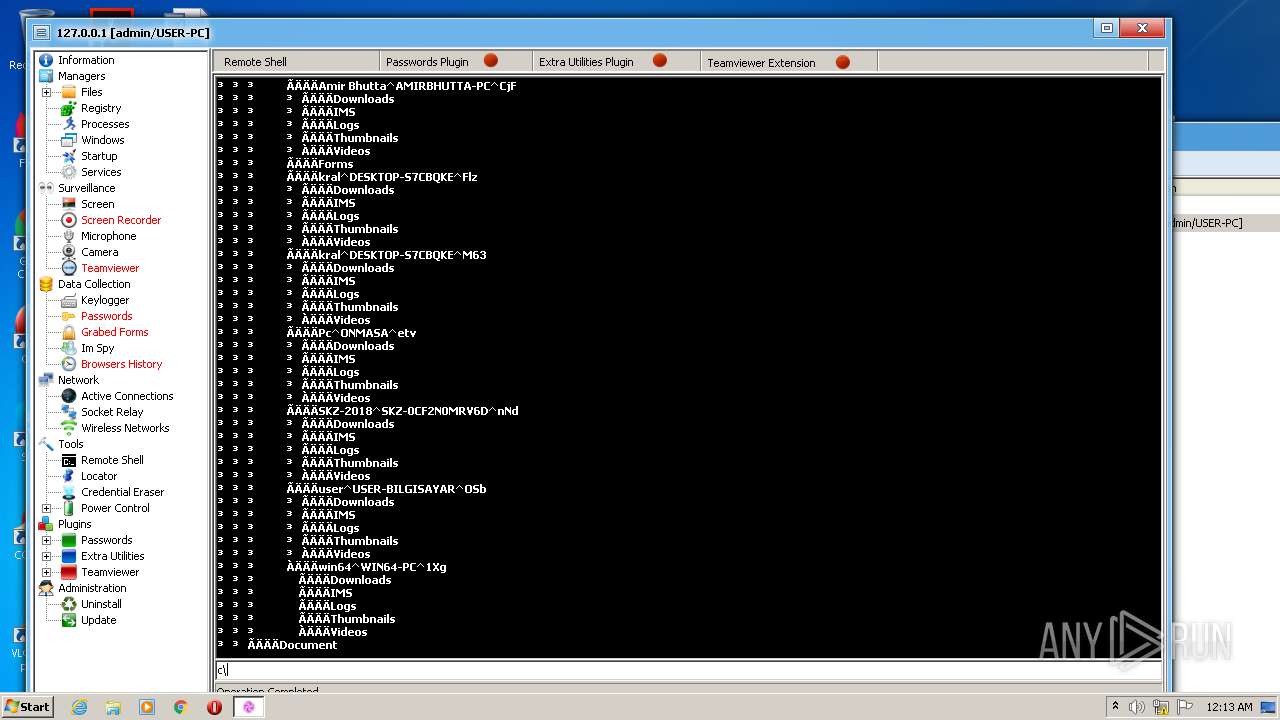Viewport: 1280px width, 720px height.
Task: Select the Data Collection category
Action: [94, 284]
